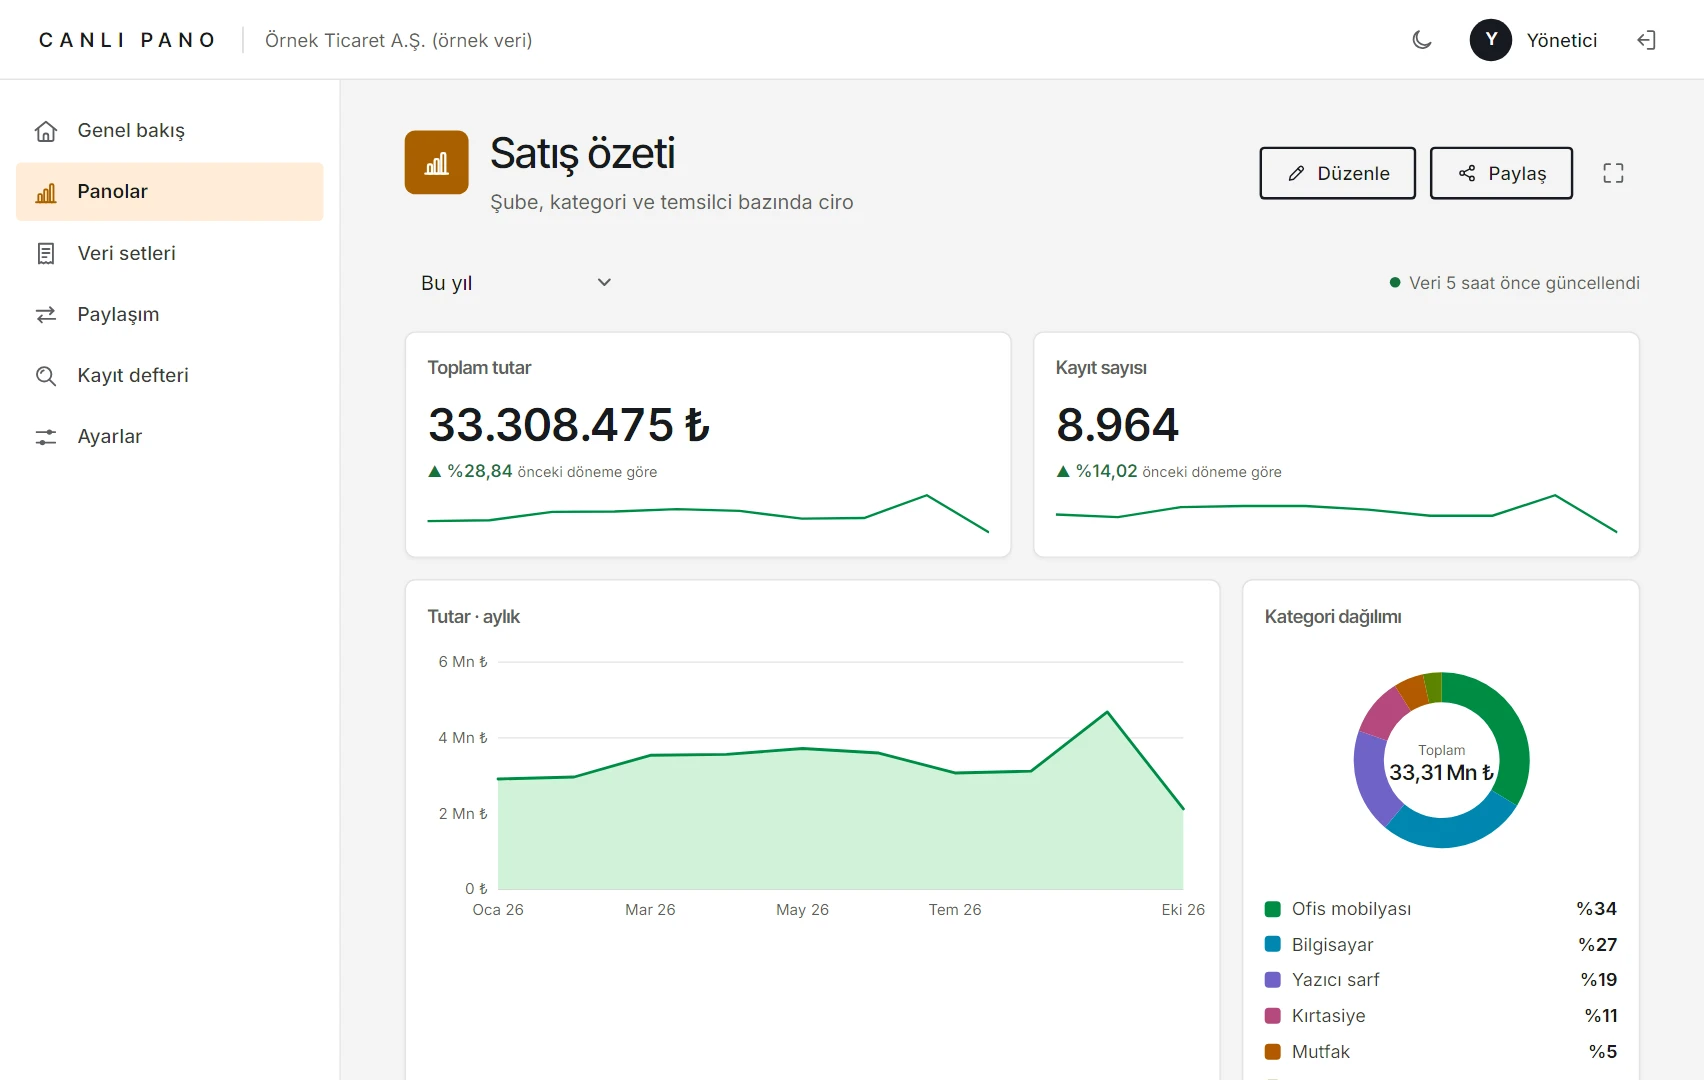This screenshot has height=1080, width=1704.
Task: Click the logout arrow icon
Action: coord(1646,40)
